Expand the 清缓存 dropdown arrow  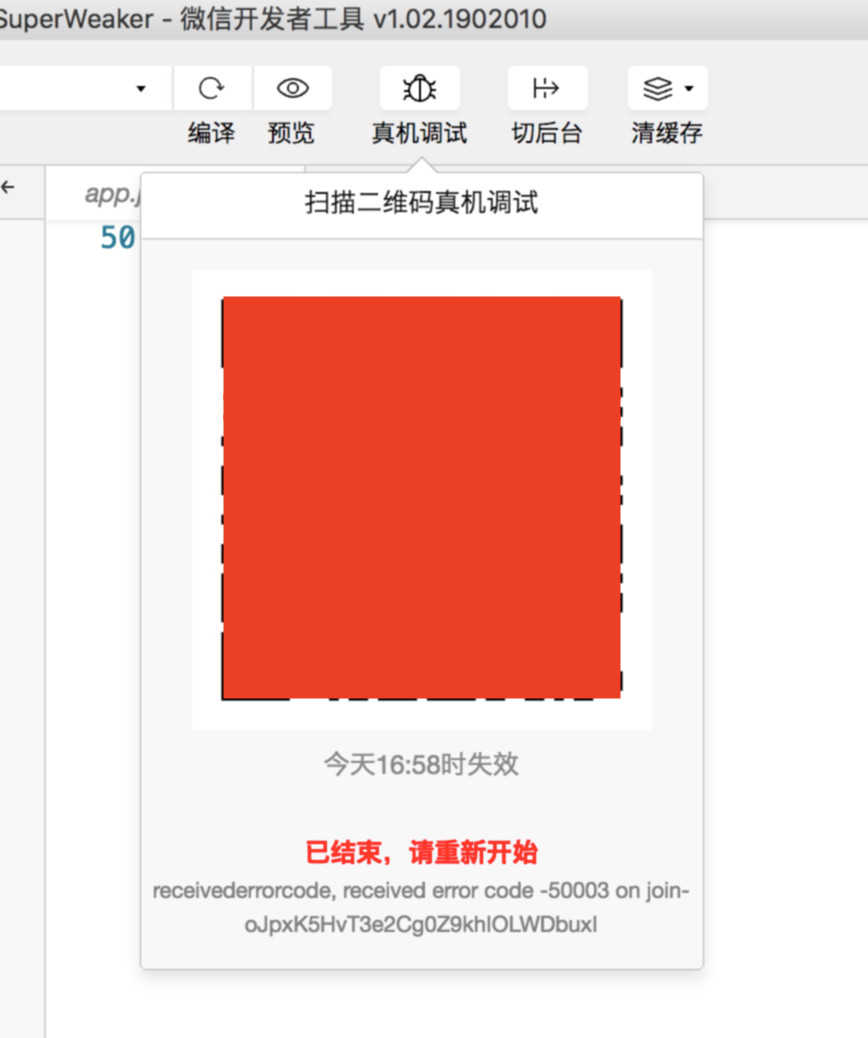point(689,89)
